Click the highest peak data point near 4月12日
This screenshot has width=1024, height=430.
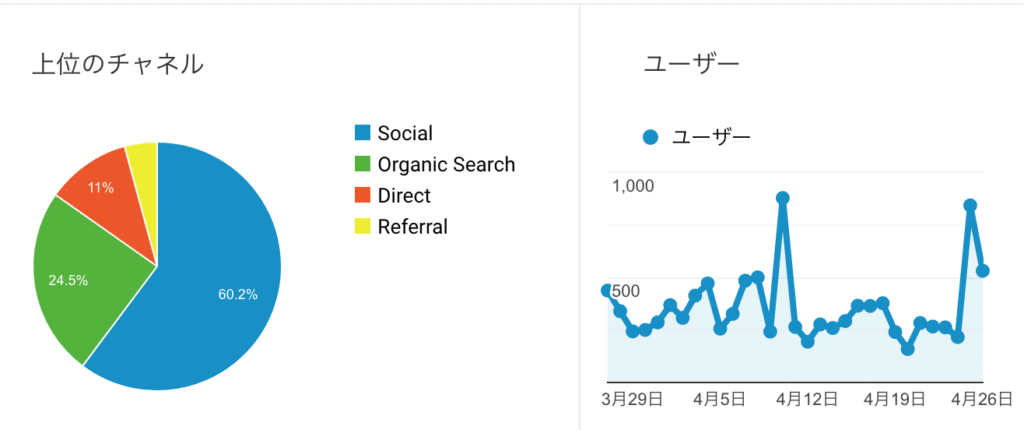782,198
